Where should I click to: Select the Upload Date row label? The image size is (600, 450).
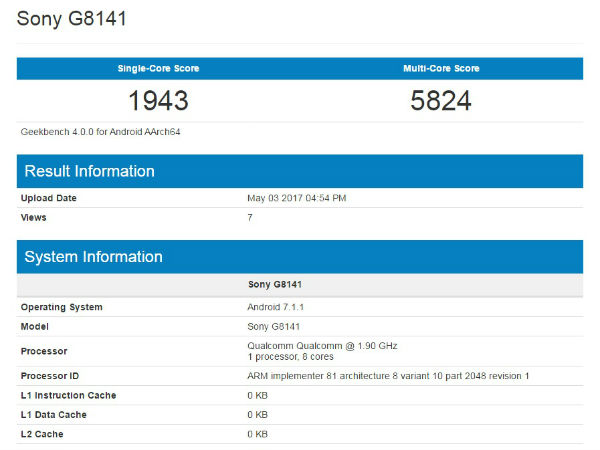point(49,198)
